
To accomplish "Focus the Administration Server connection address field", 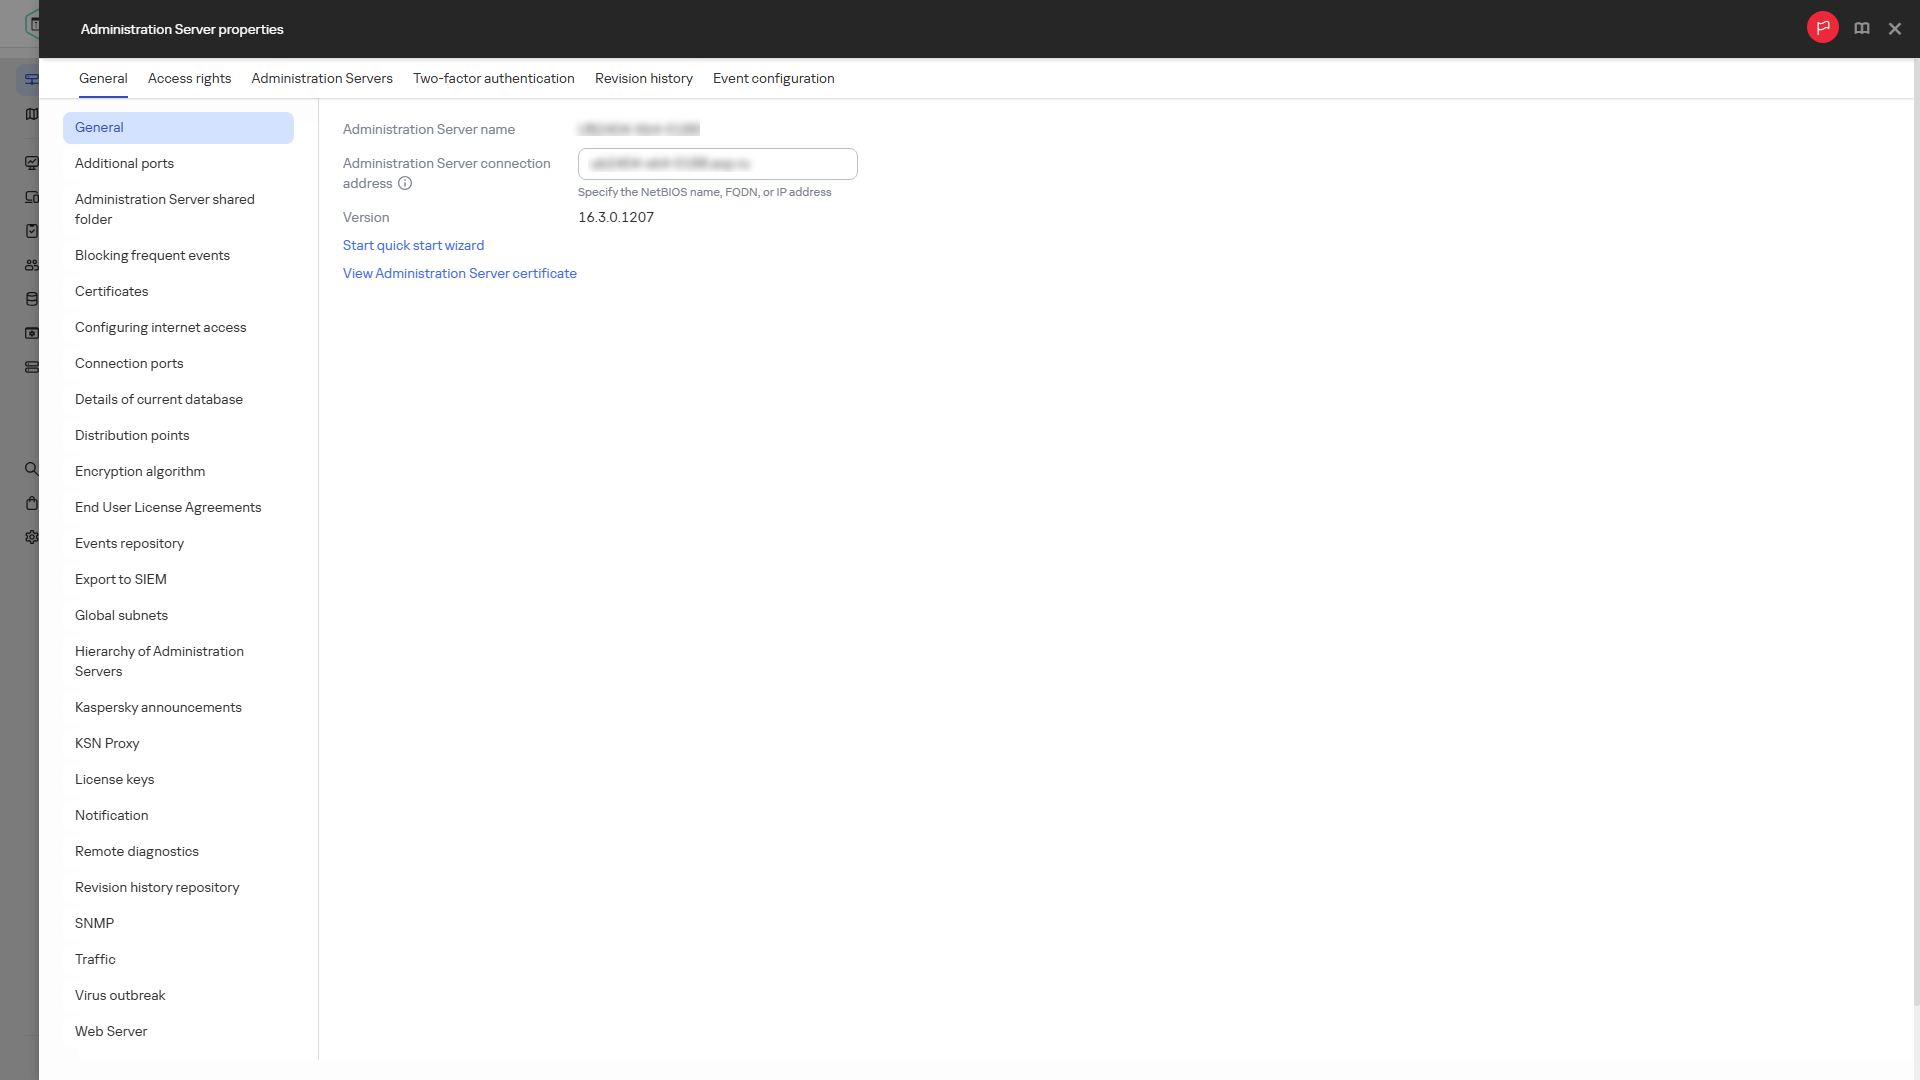I will (718, 164).
